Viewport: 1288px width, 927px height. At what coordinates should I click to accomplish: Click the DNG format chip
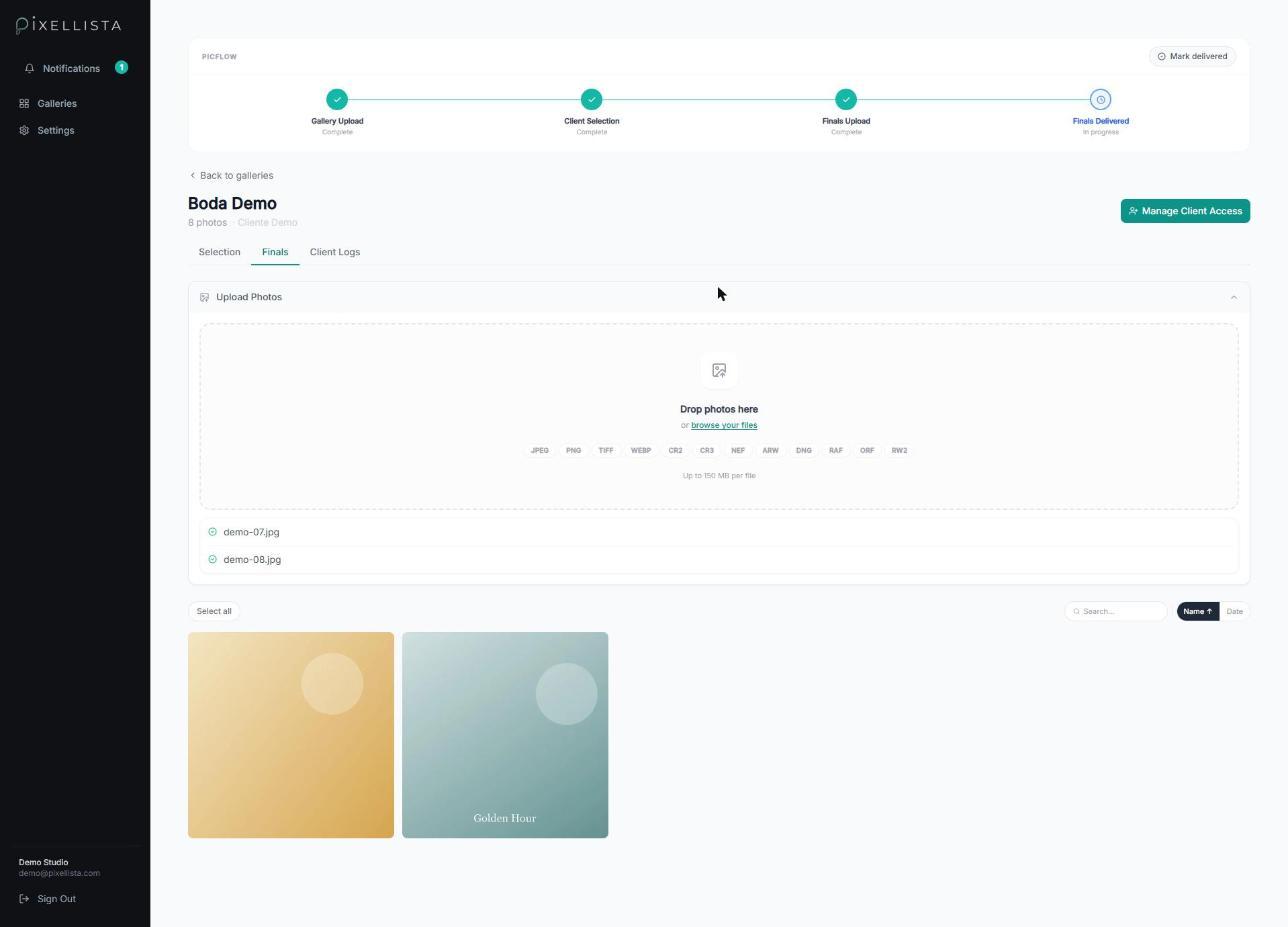click(x=803, y=451)
